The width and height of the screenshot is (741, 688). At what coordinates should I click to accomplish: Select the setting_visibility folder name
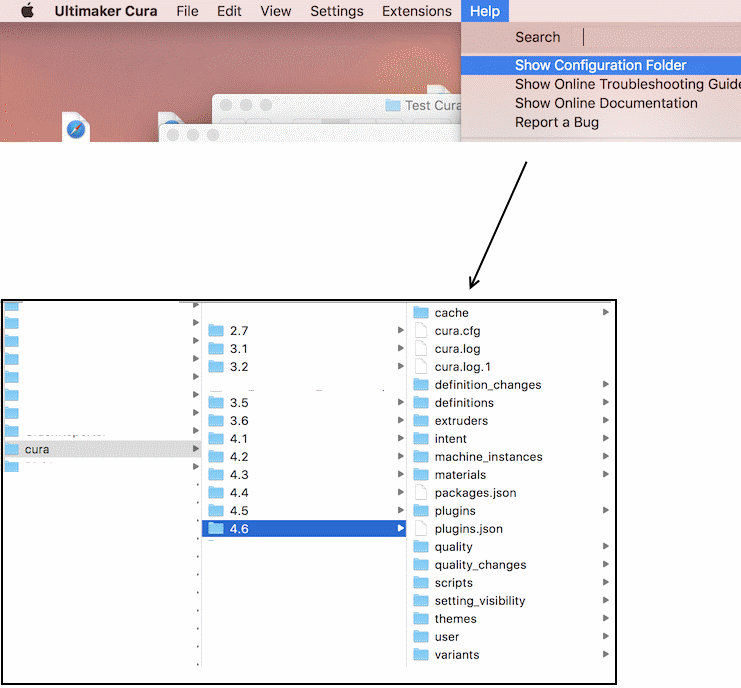click(480, 601)
